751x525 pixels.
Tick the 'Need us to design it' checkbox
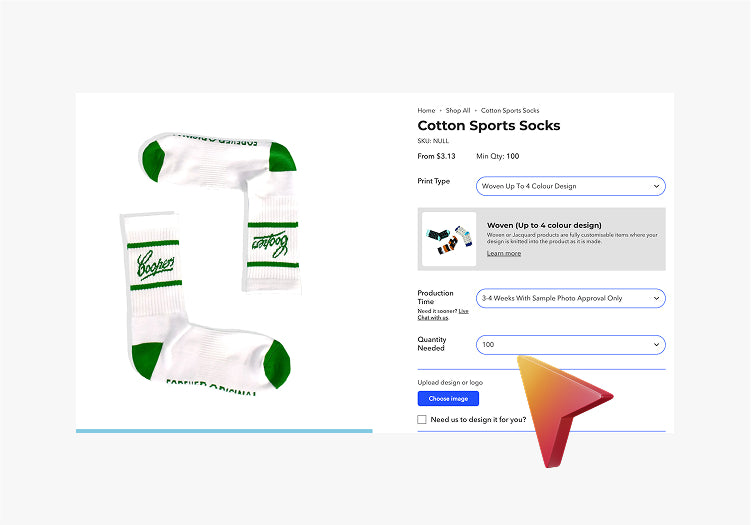pyautogui.click(x=422, y=420)
